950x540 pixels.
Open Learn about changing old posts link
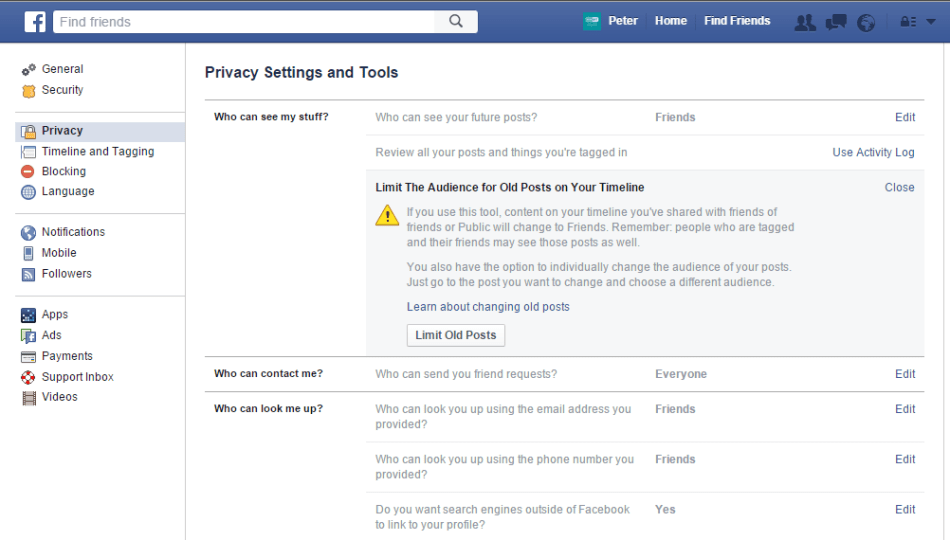coord(488,307)
